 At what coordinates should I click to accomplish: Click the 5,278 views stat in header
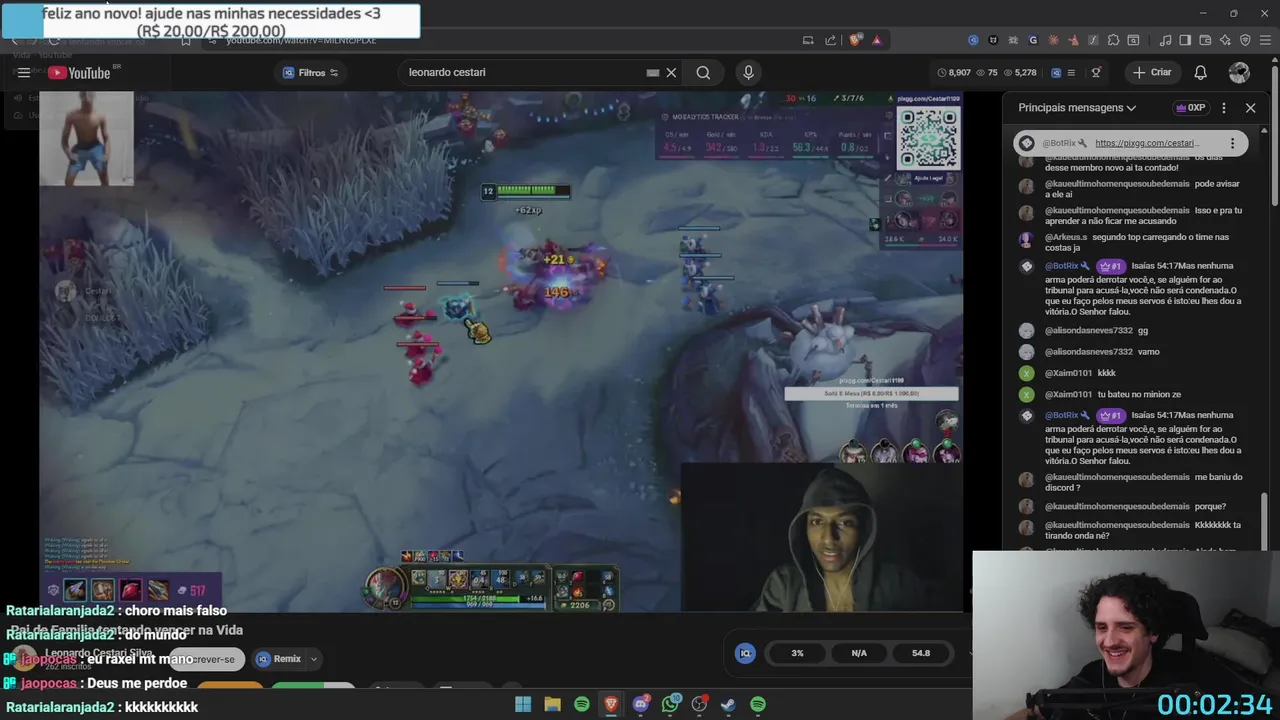click(1018, 72)
